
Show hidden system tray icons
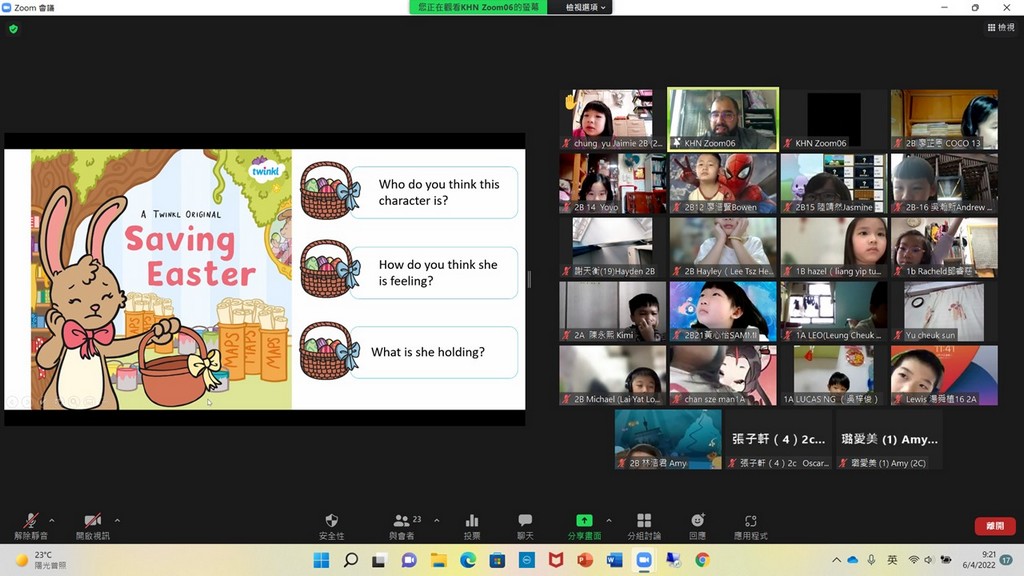pyautogui.click(x=837, y=560)
